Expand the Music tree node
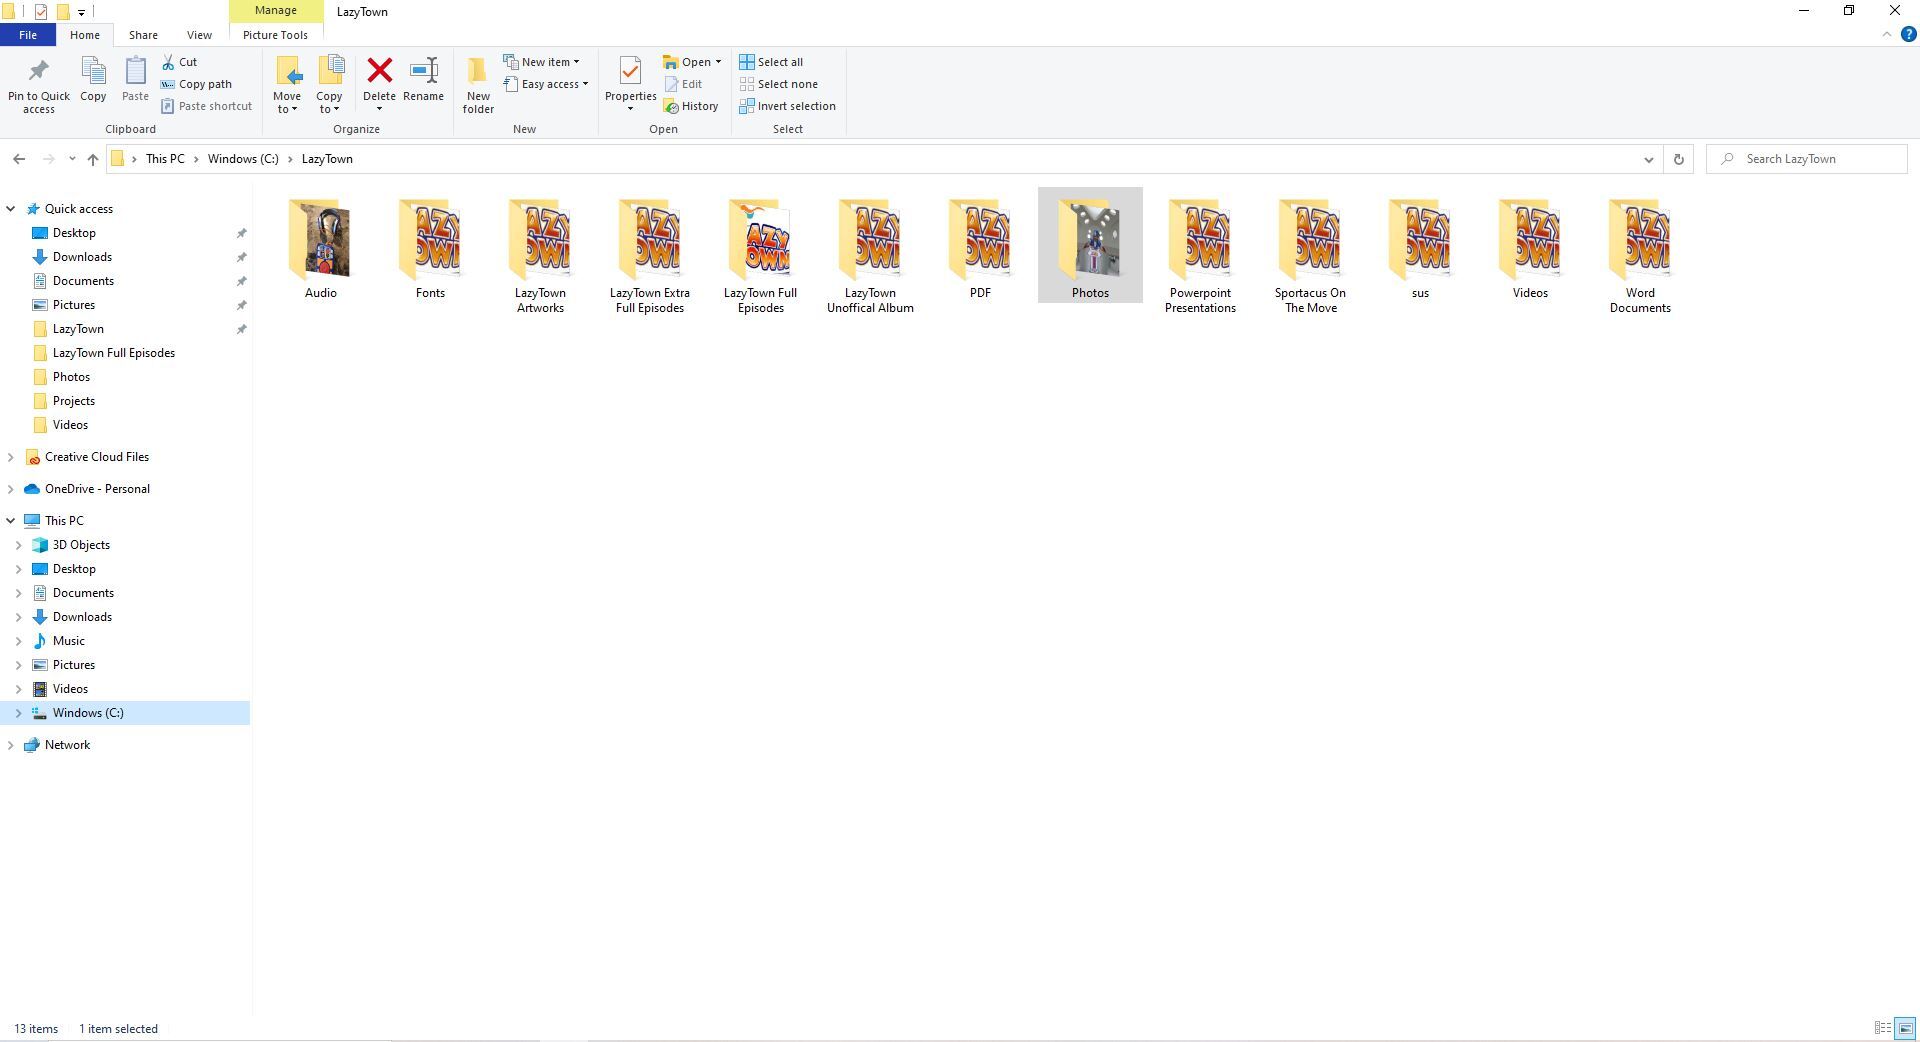The width and height of the screenshot is (1920, 1042). coord(18,641)
